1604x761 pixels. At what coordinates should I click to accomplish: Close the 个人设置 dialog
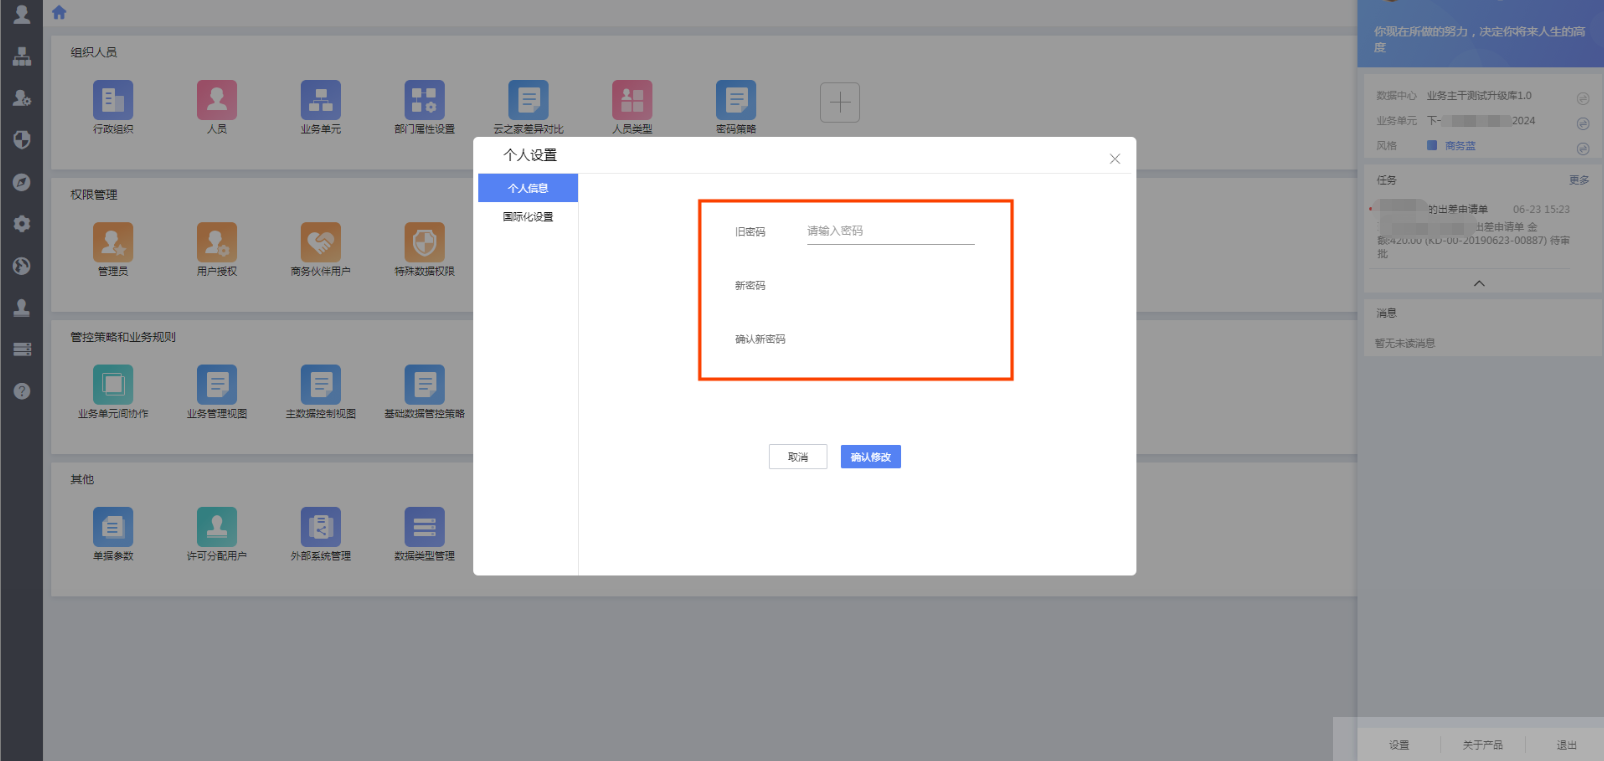[1115, 159]
